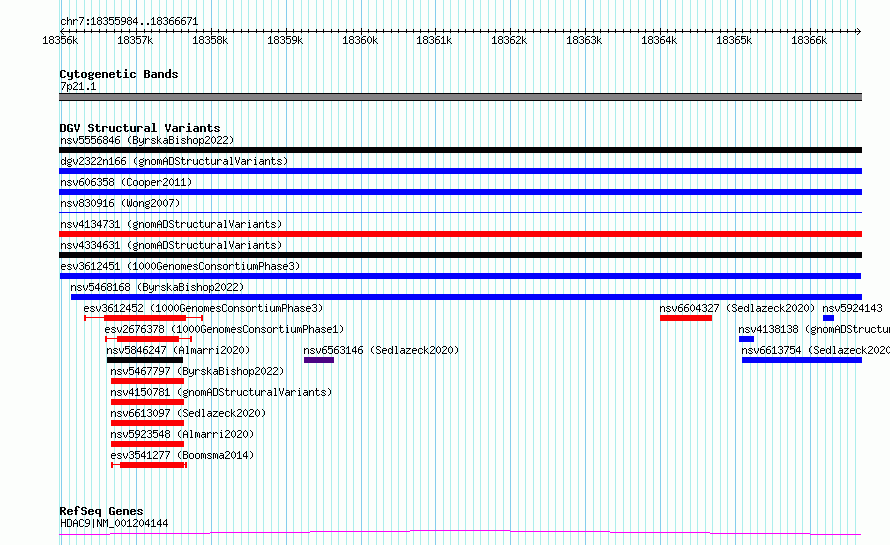Click nsv5467797 (ByrskaBishop2022) label
This screenshot has width=890, height=545.
(197, 371)
